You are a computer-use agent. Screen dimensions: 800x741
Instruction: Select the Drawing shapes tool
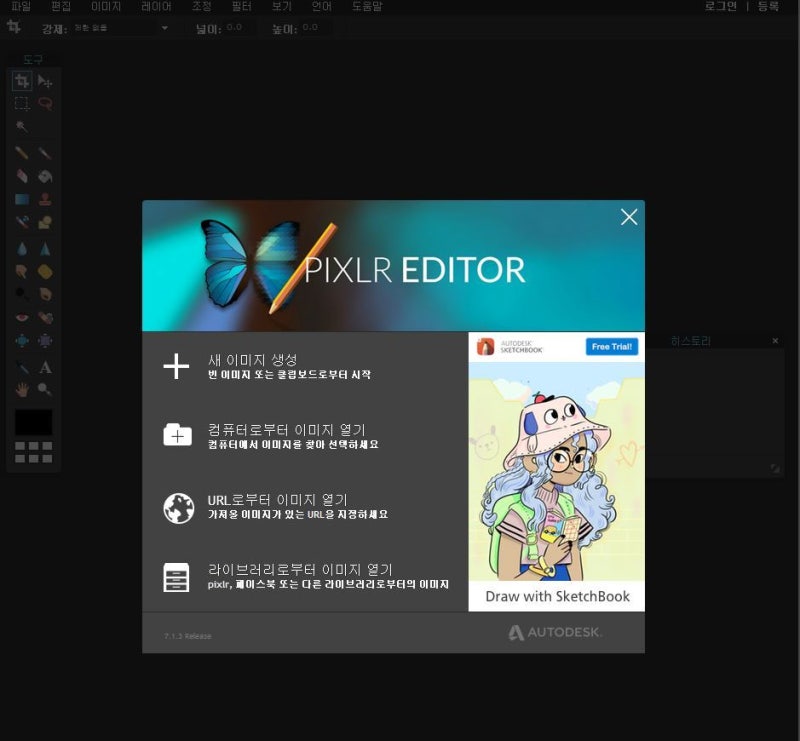[45, 222]
